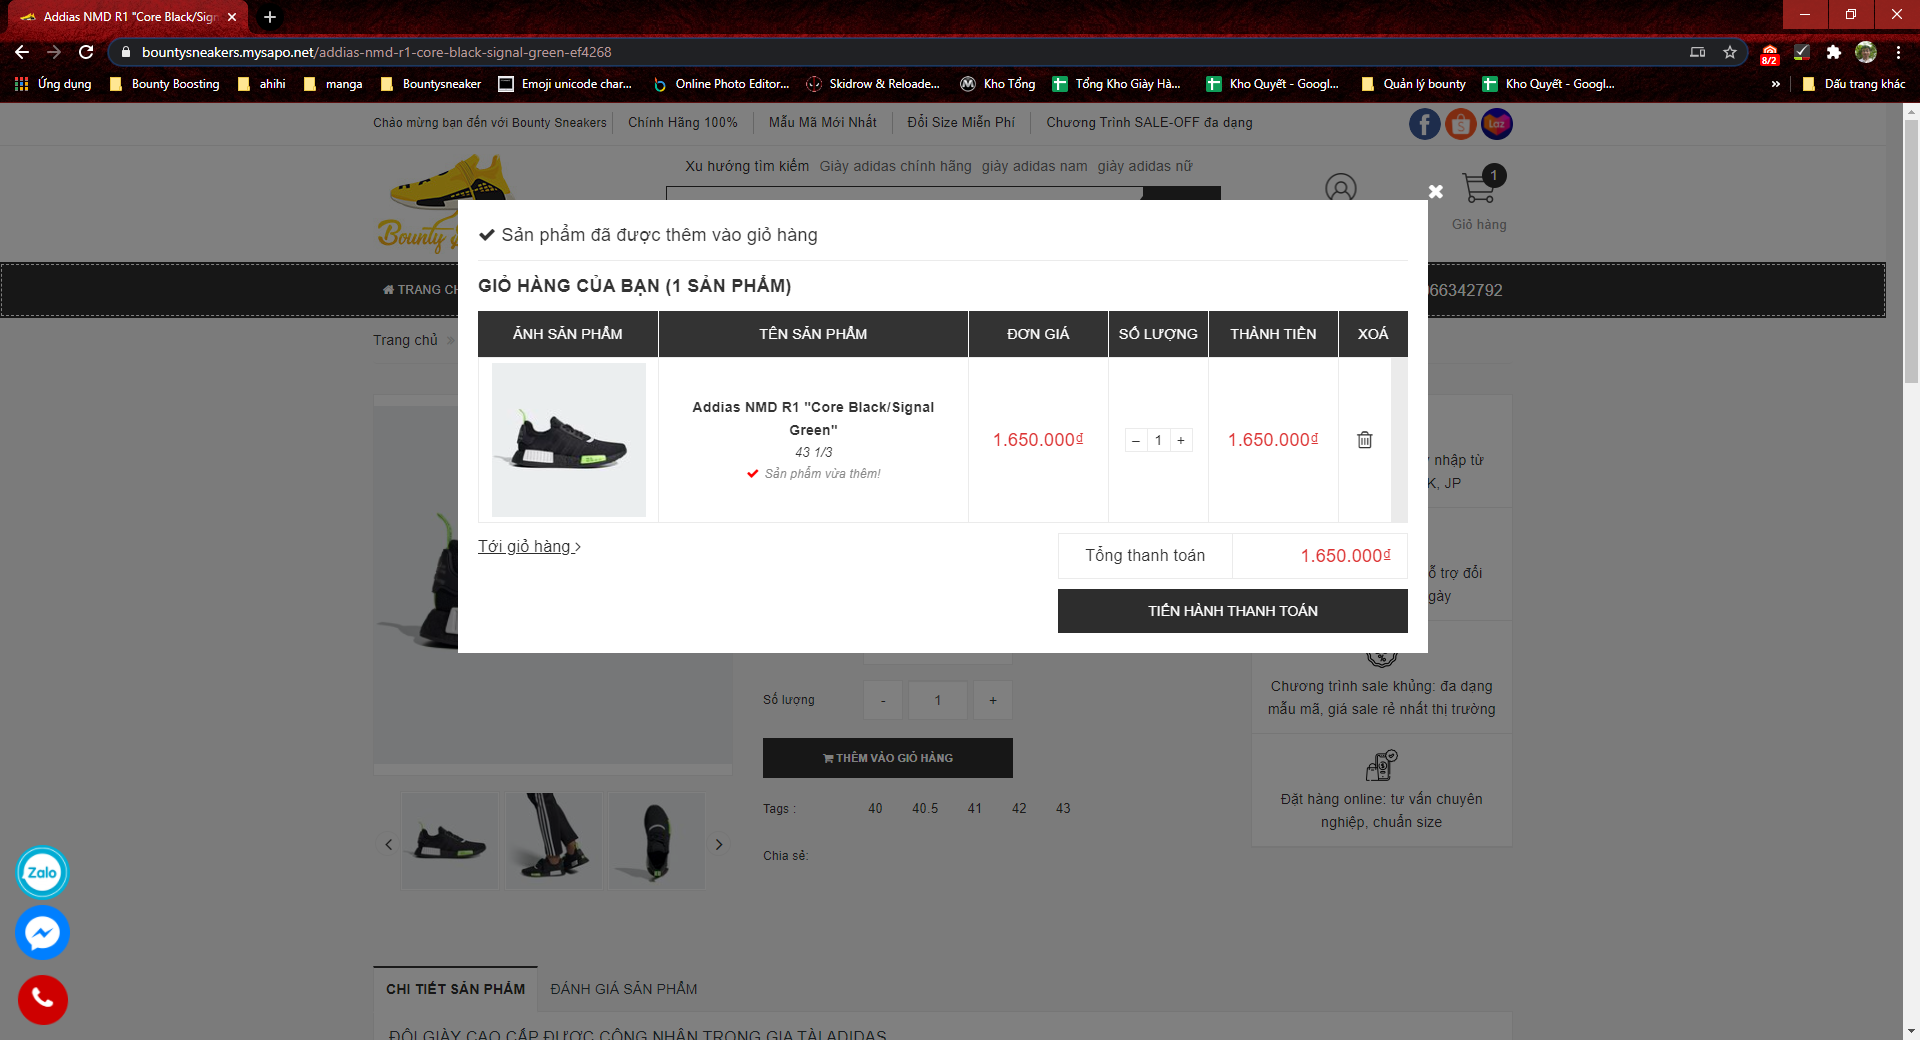
Task: Open the Dấu trang khác folder
Action: [x=1854, y=84]
